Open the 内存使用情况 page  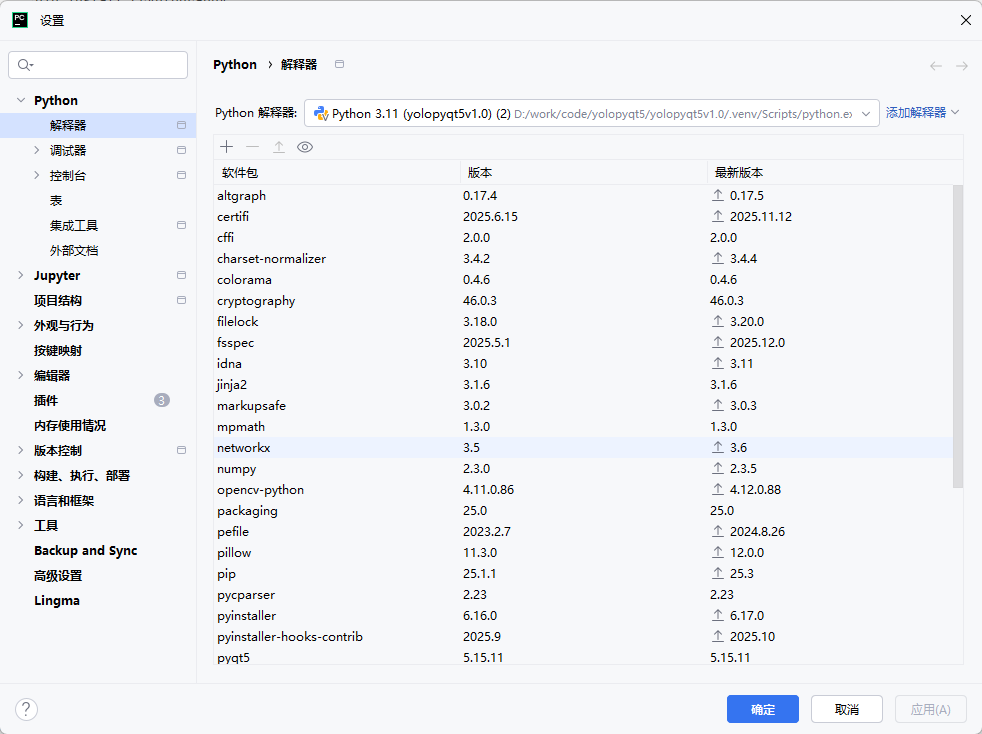[70, 425]
